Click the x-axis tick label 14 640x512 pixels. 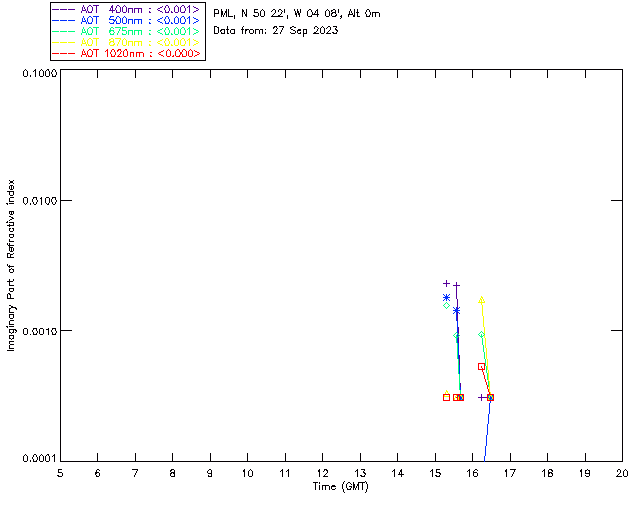398,473
